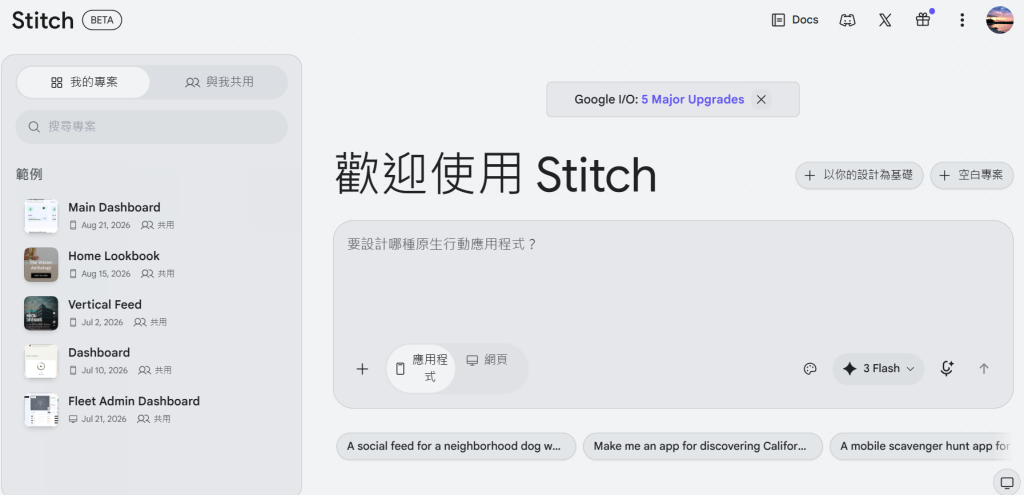The image size is (1024, 495).
Task: Open the X (Twitter) icon
Action: 885,20
